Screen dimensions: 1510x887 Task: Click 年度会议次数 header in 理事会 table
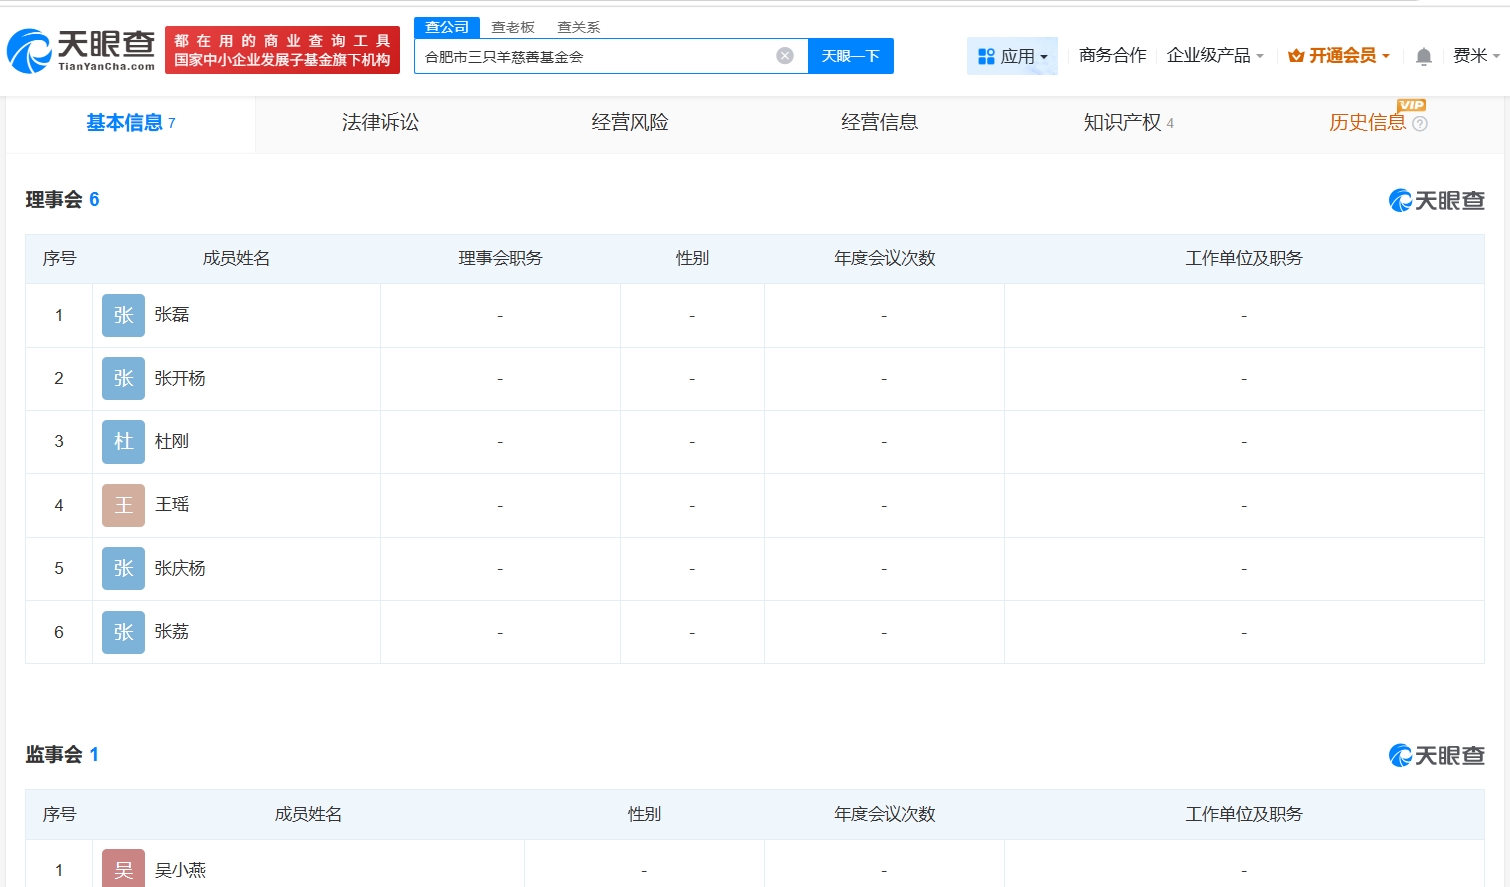click(x=884, y=259)
